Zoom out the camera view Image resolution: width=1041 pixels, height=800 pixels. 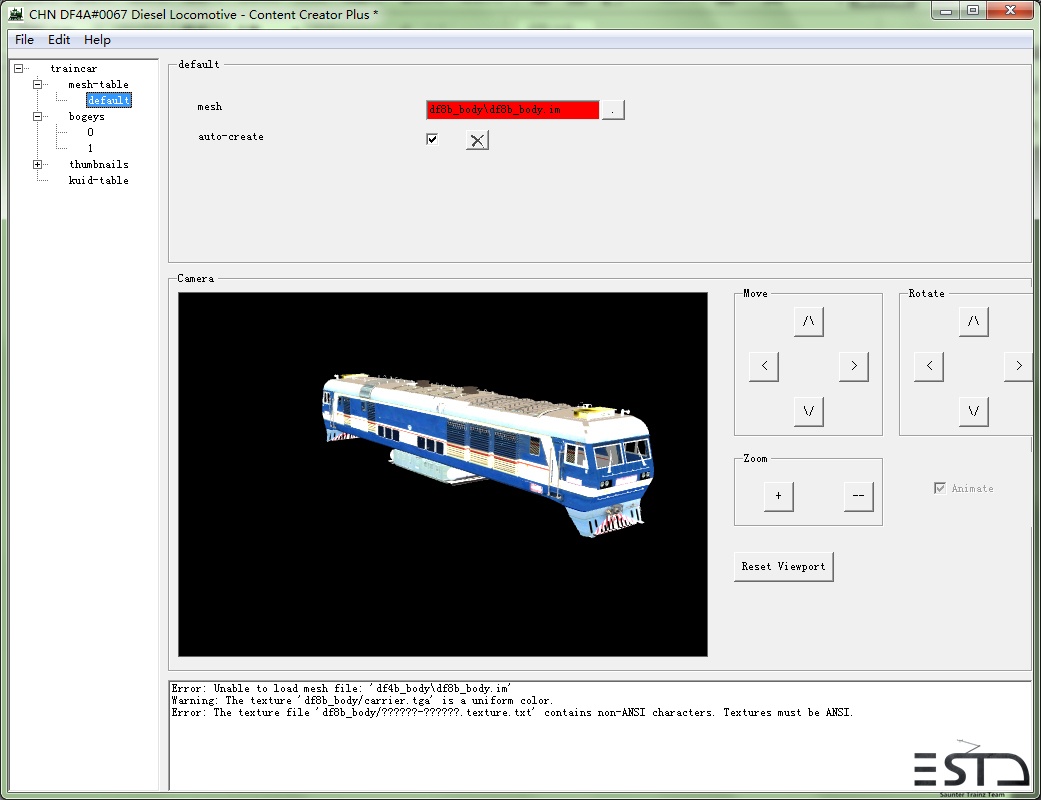(858, 496)
